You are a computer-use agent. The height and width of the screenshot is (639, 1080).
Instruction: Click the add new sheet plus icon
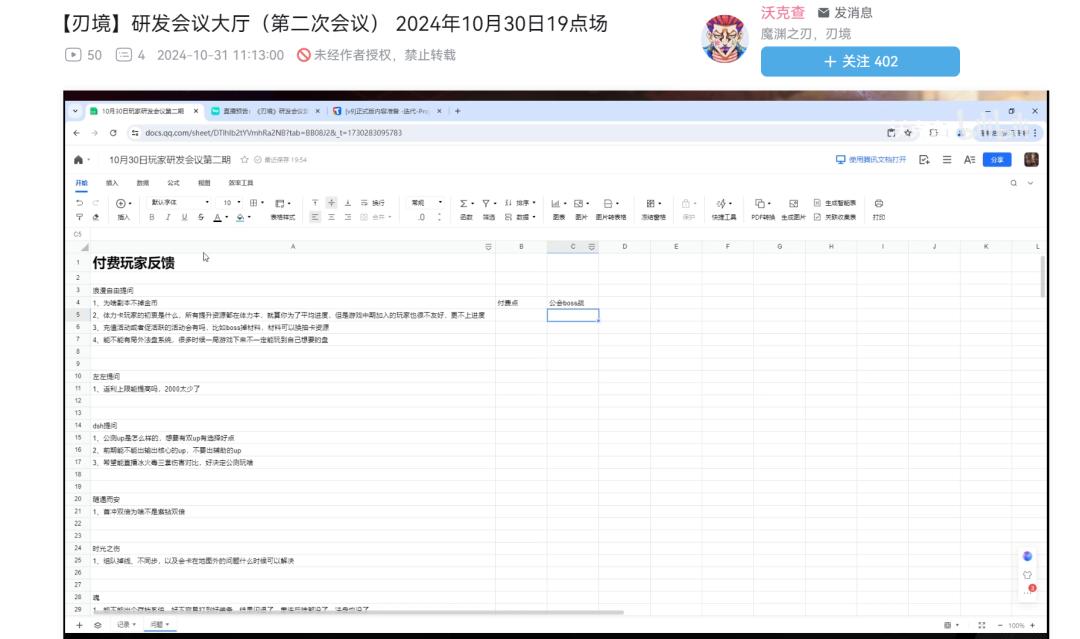pos(80,625)
